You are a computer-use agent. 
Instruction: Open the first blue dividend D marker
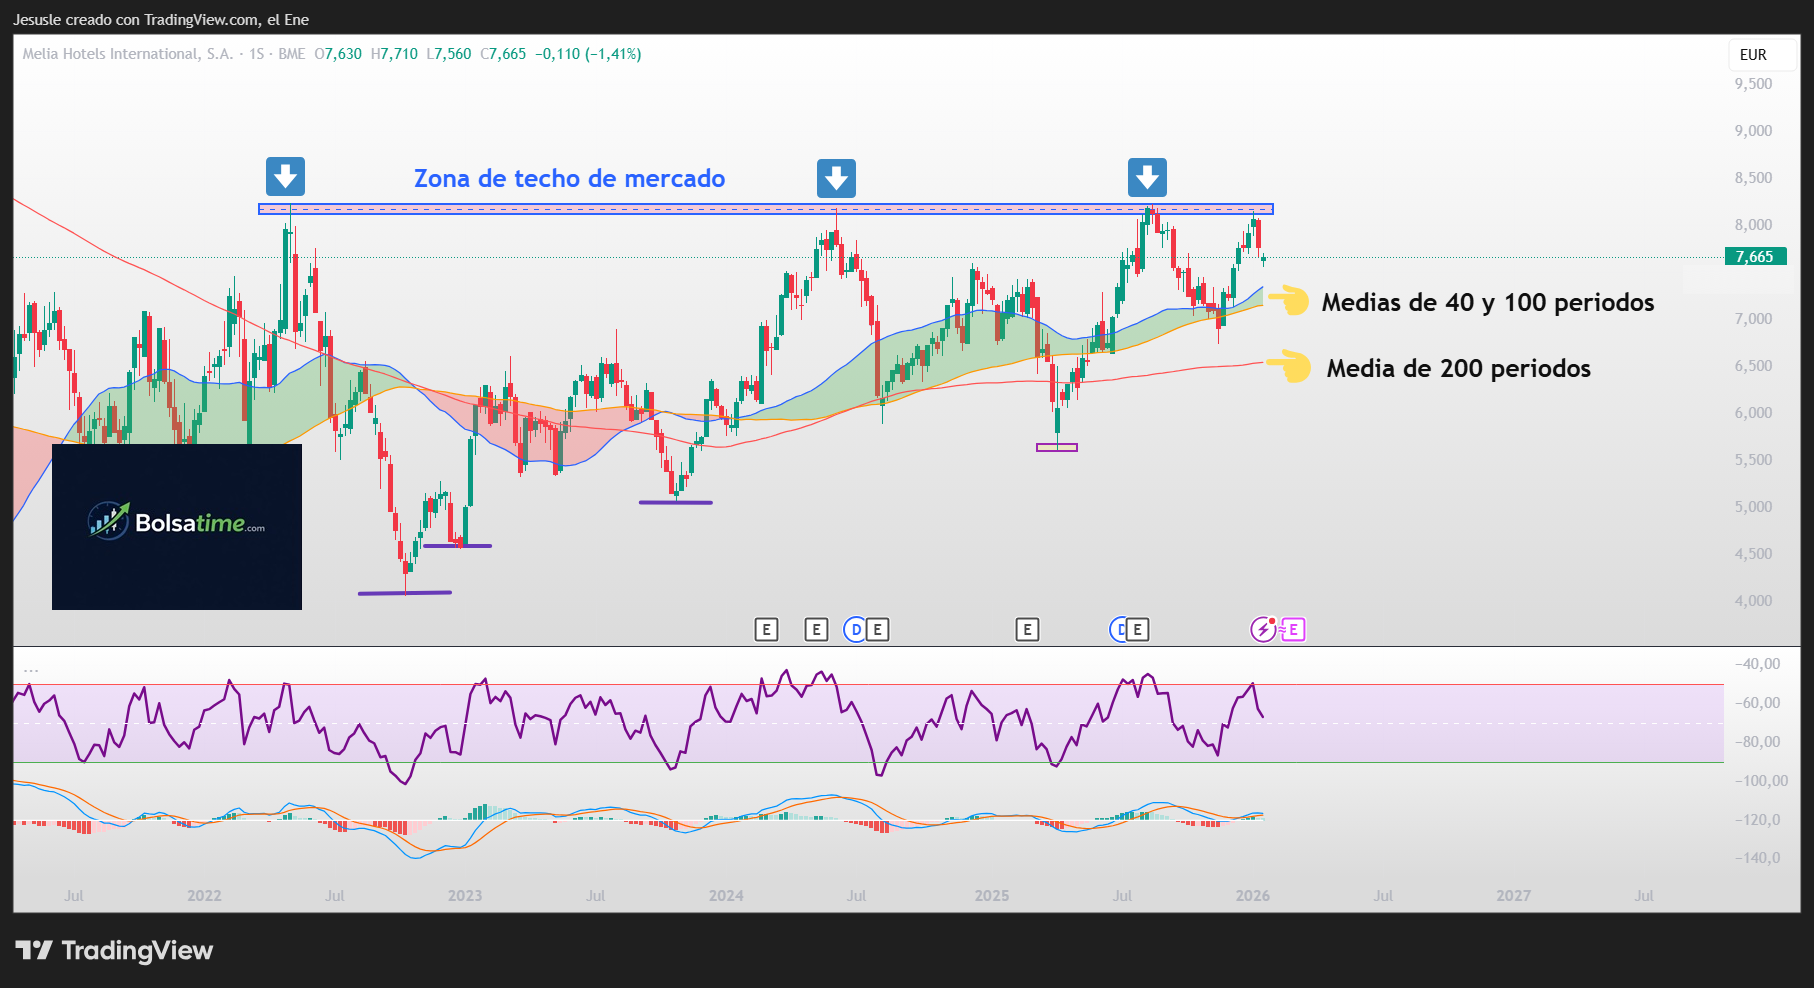[855, 629]
